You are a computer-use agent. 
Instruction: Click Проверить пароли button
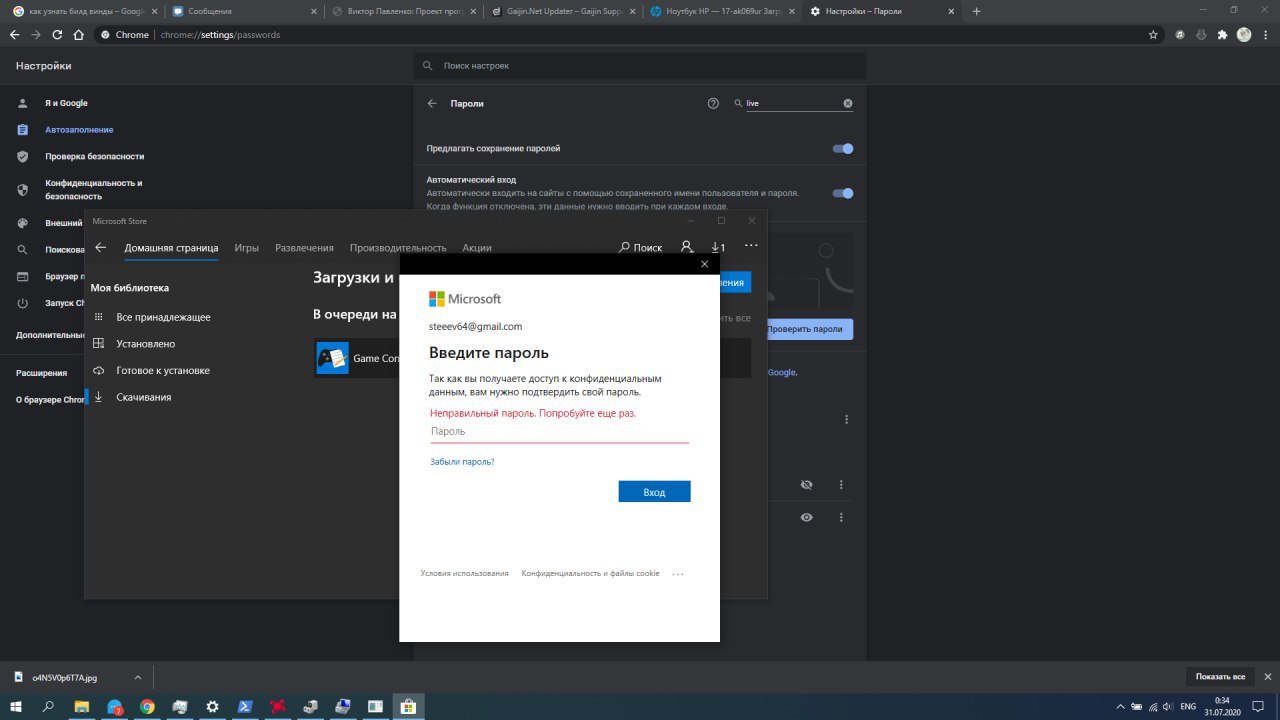tap(805, 329)
